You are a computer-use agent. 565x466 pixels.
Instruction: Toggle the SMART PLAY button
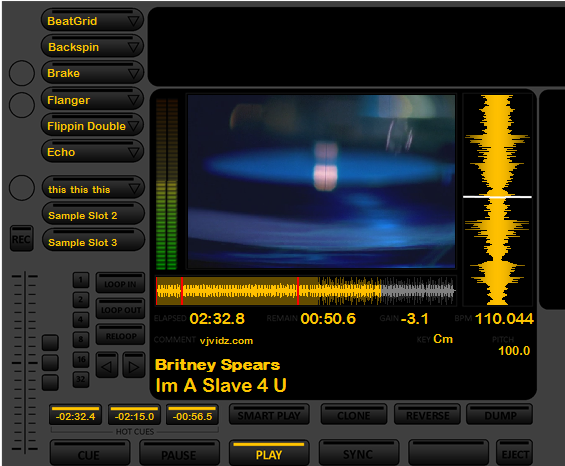269,414
